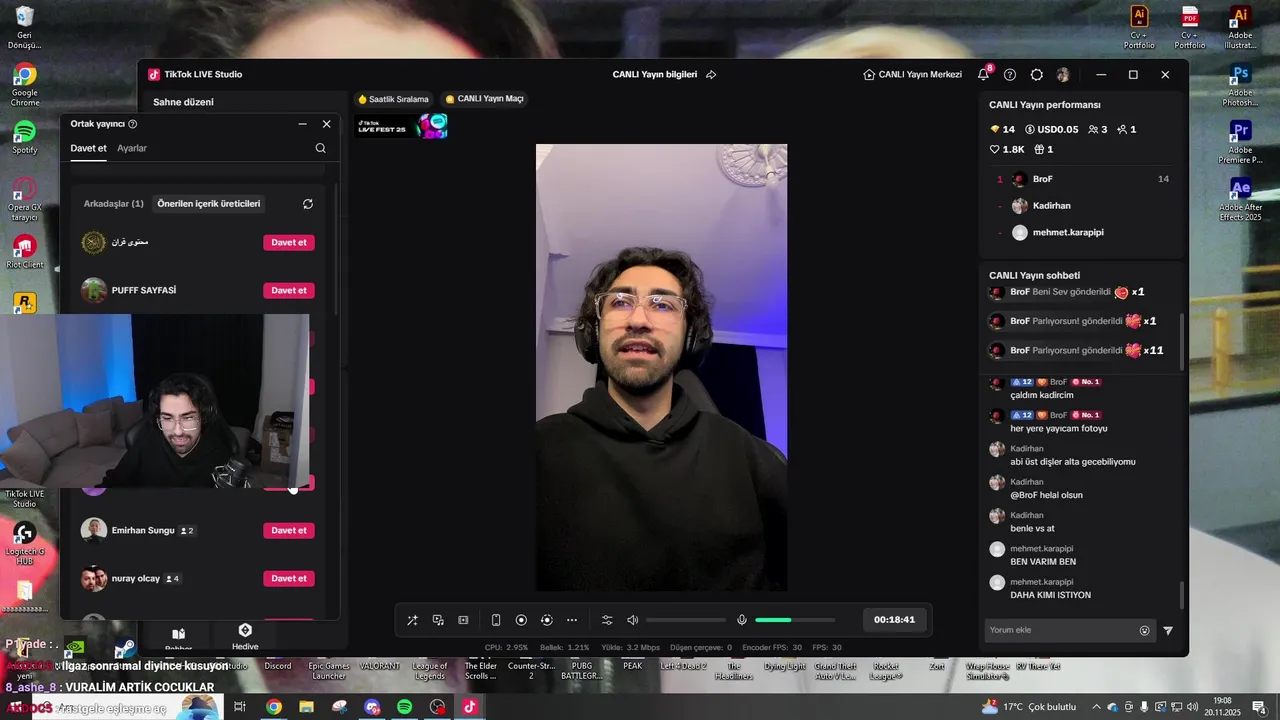The height and width of the screenshot is (720, 1280).
Task: Switch to the Ayarlar tab
Action: coord(132,148)
